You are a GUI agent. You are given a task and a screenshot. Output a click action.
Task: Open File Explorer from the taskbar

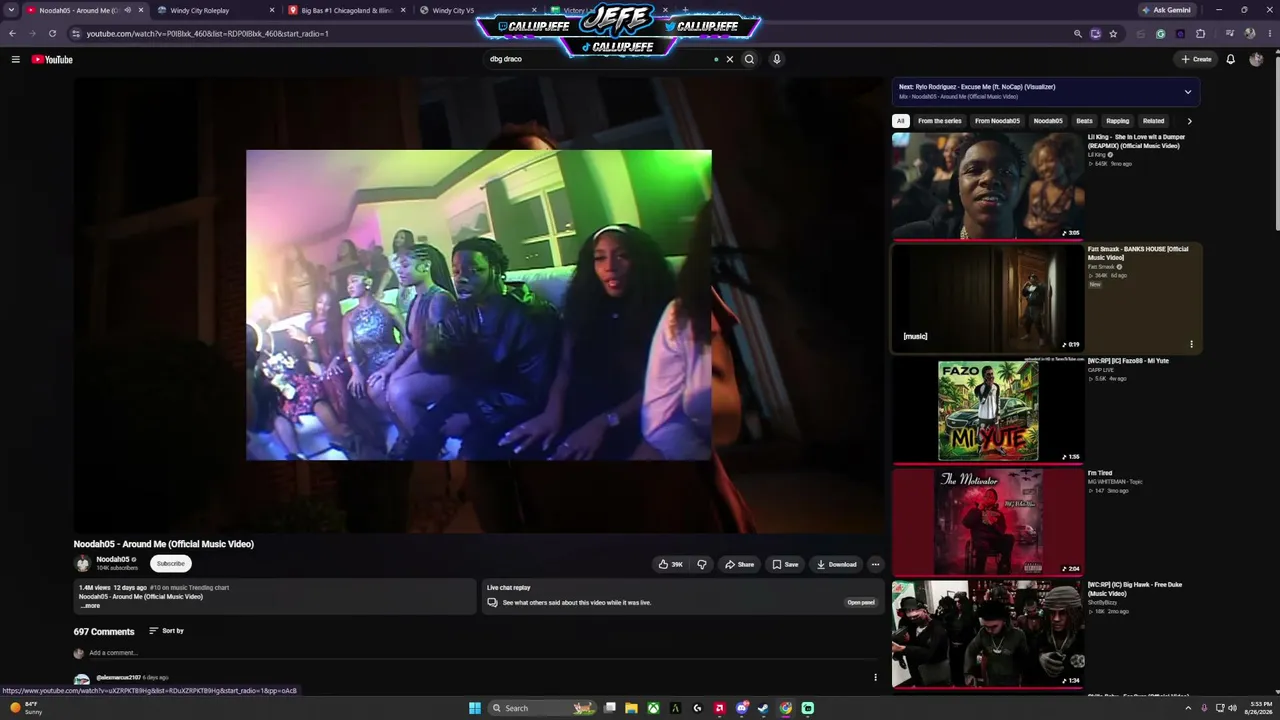coord(631,708)
